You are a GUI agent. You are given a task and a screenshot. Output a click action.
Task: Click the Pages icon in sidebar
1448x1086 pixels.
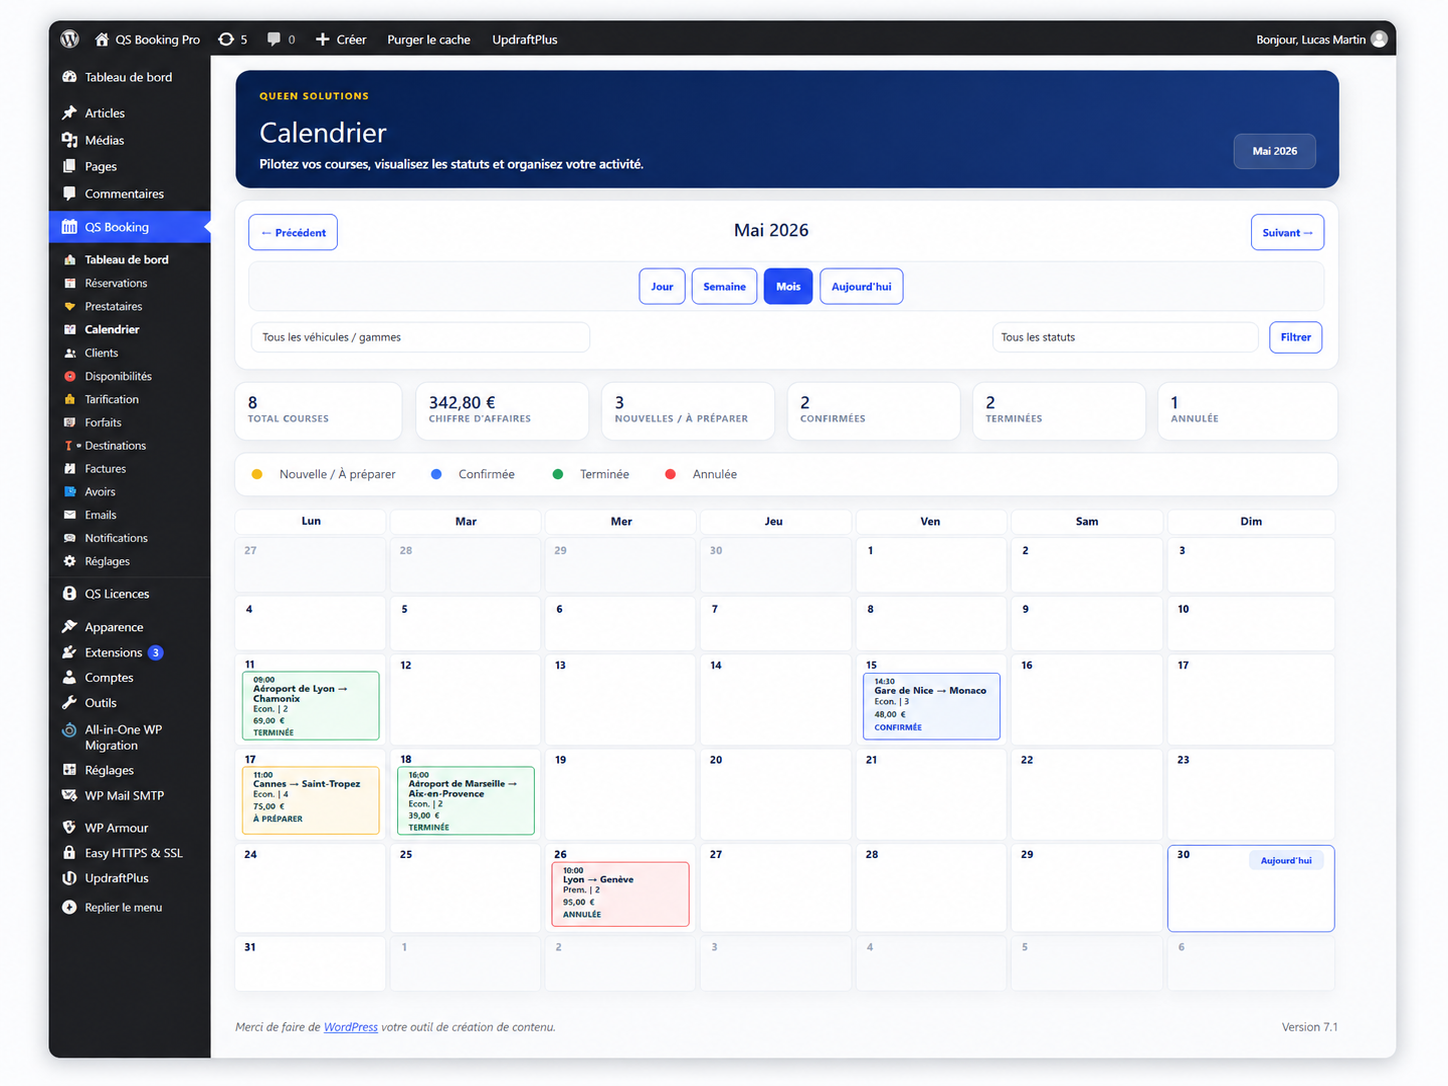[x=69, y=166]
